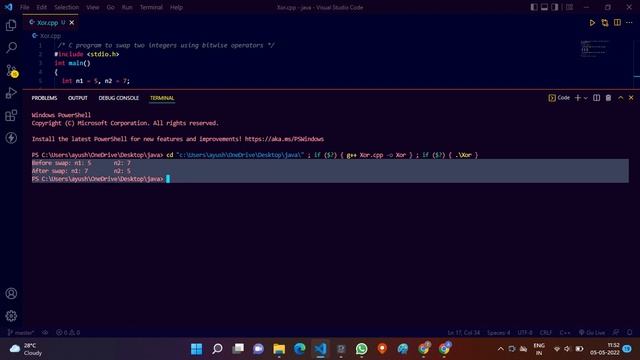
Task: Open the Terminal menu
Action: pyautogui.click(x=151, y=7)
